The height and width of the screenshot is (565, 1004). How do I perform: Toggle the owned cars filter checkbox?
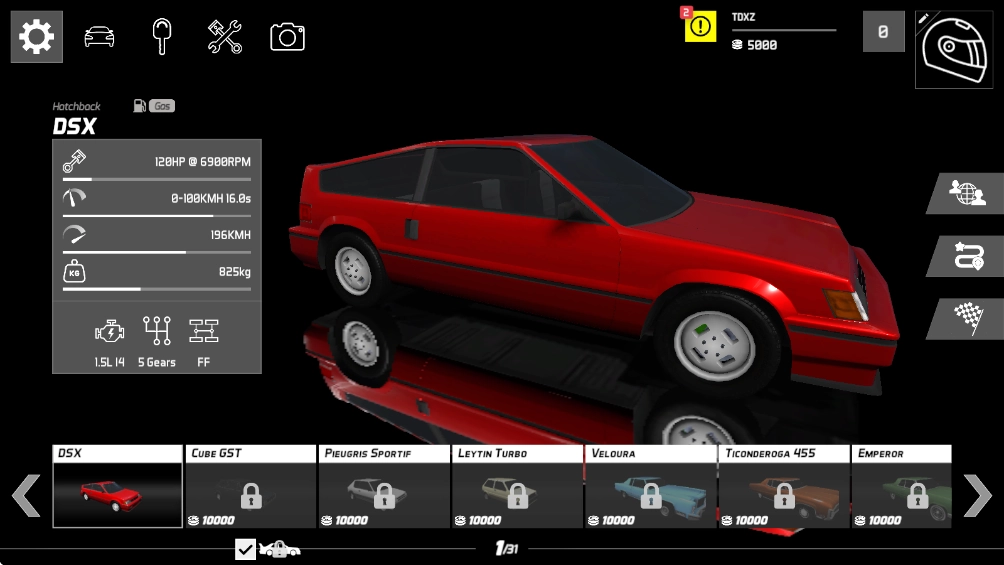point(246,549)
